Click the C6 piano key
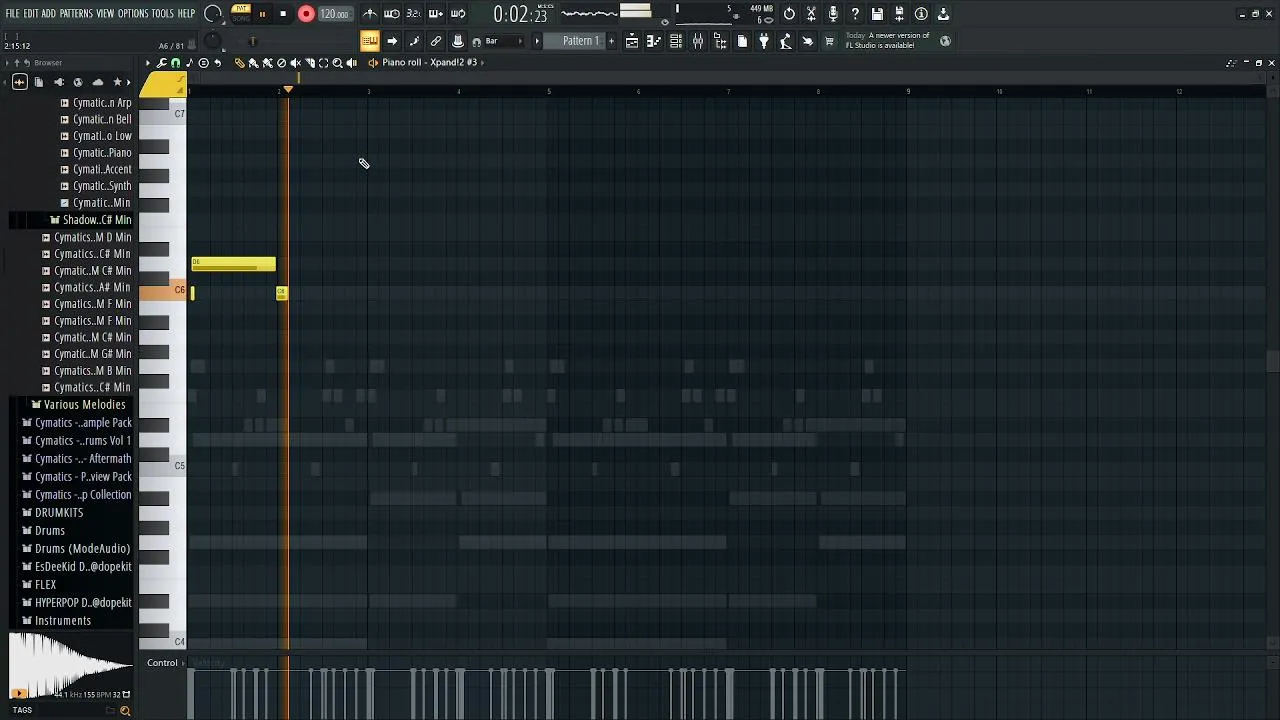This screenshot has height=720, width=1280. [162, 290]
